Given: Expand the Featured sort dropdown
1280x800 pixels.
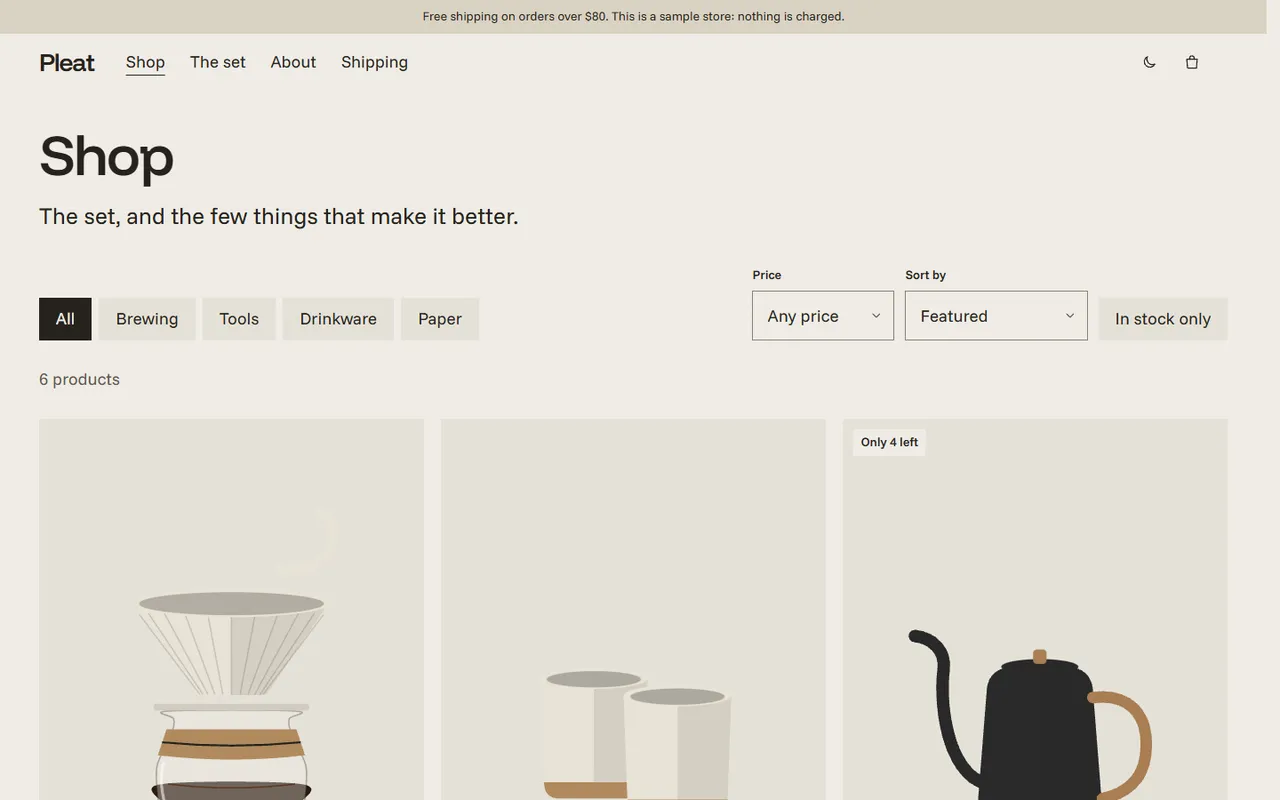Looking at the screenshot, I should (x=996, y=316).
